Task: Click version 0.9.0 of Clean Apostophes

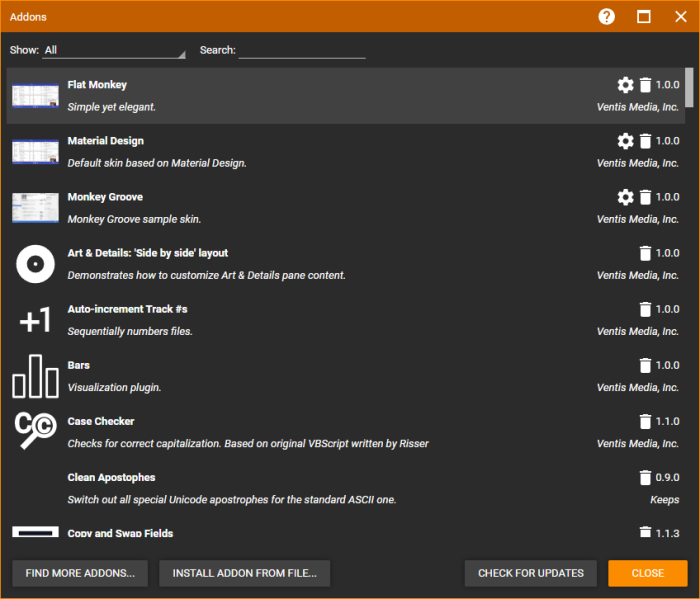Action: [667, 478]
